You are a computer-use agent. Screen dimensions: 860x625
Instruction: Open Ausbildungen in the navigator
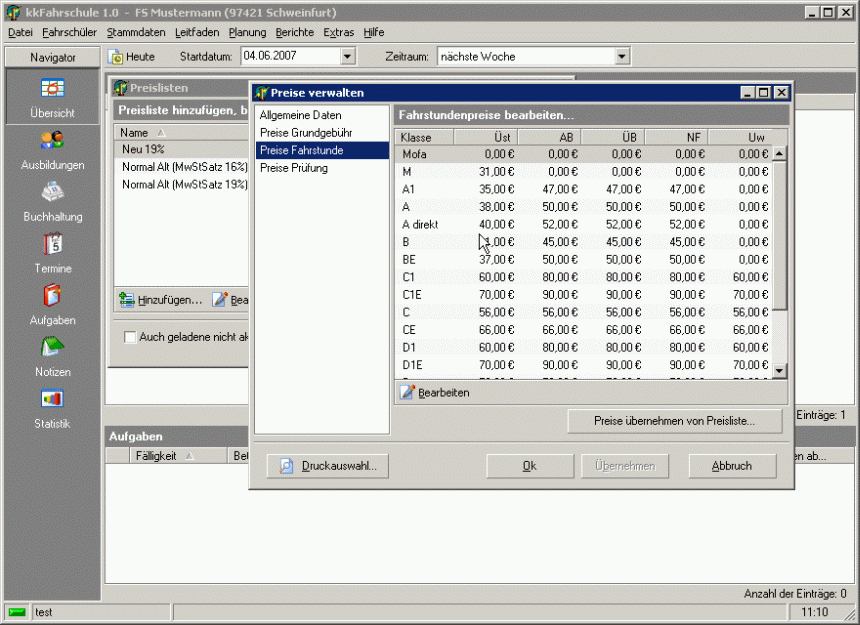point(52,141)
